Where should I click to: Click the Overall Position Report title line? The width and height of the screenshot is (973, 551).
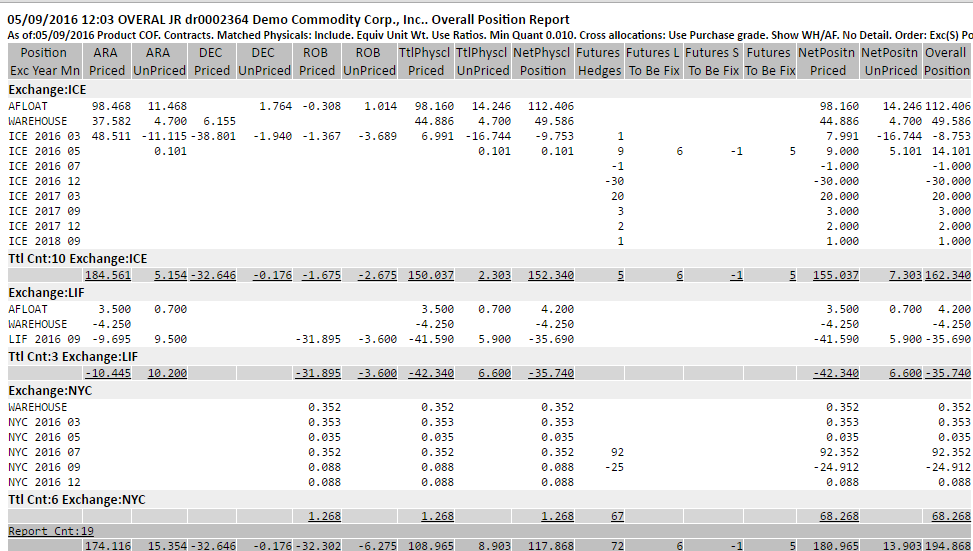pyautogui.click(x=288, y=20)
